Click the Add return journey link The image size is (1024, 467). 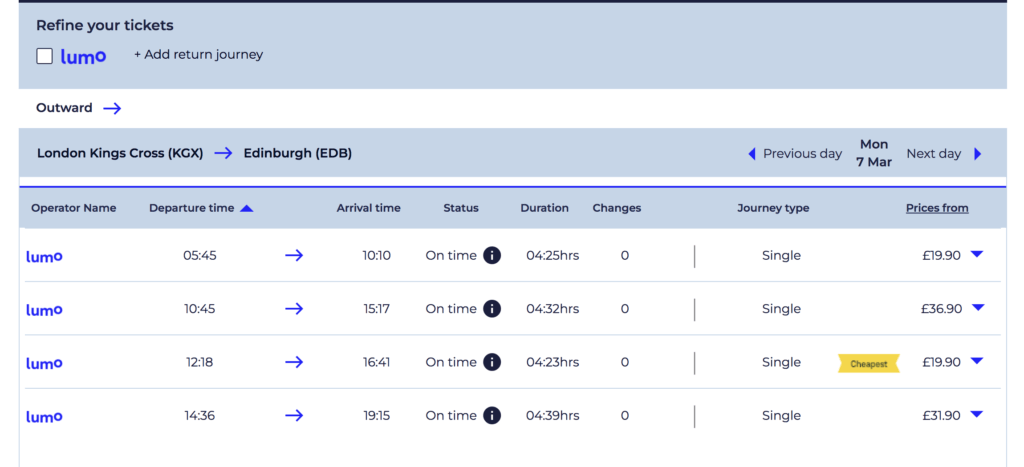coord(198,55)
